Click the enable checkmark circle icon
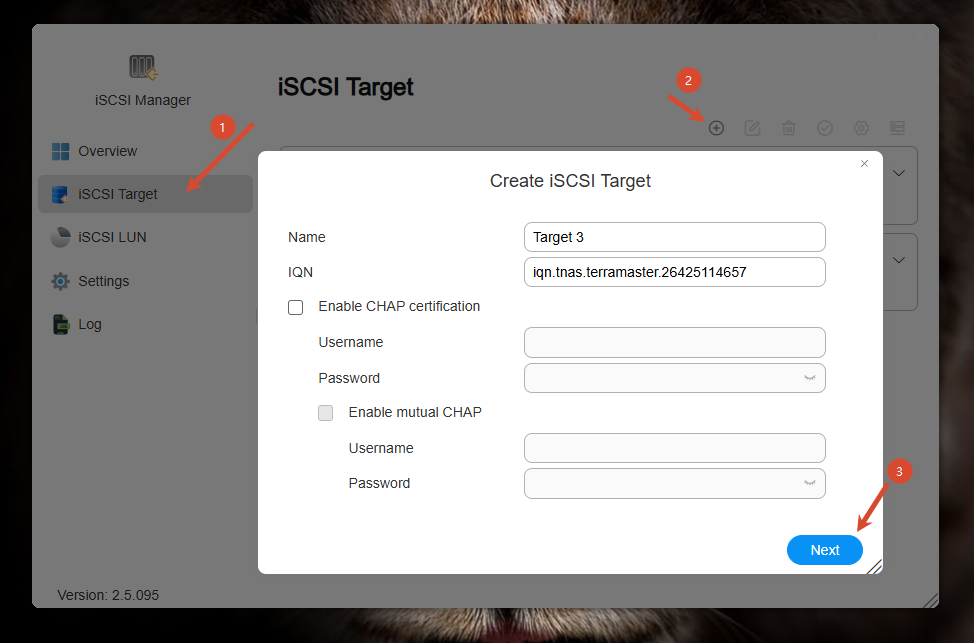Image resolution: width=974 pixels, height=643 pixels. click(825, 128)
